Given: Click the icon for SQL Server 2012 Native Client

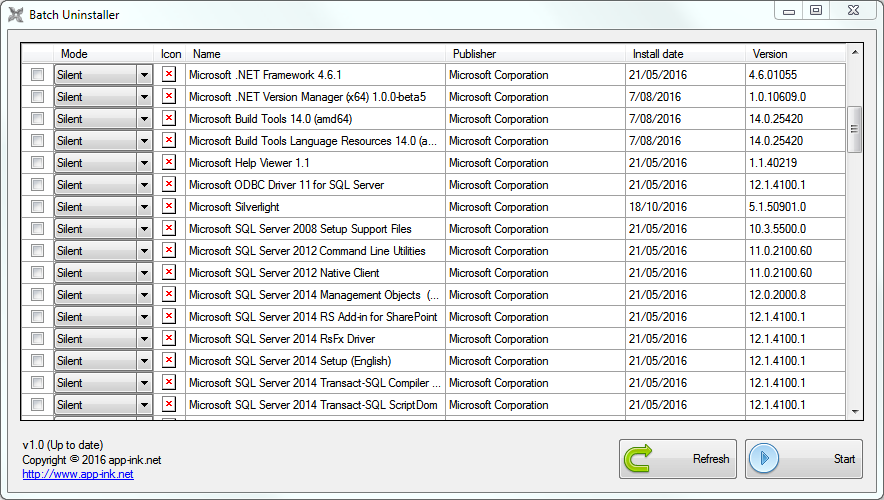Looking at the screenshot, I should pyautogui.click(x=169, y=272).
